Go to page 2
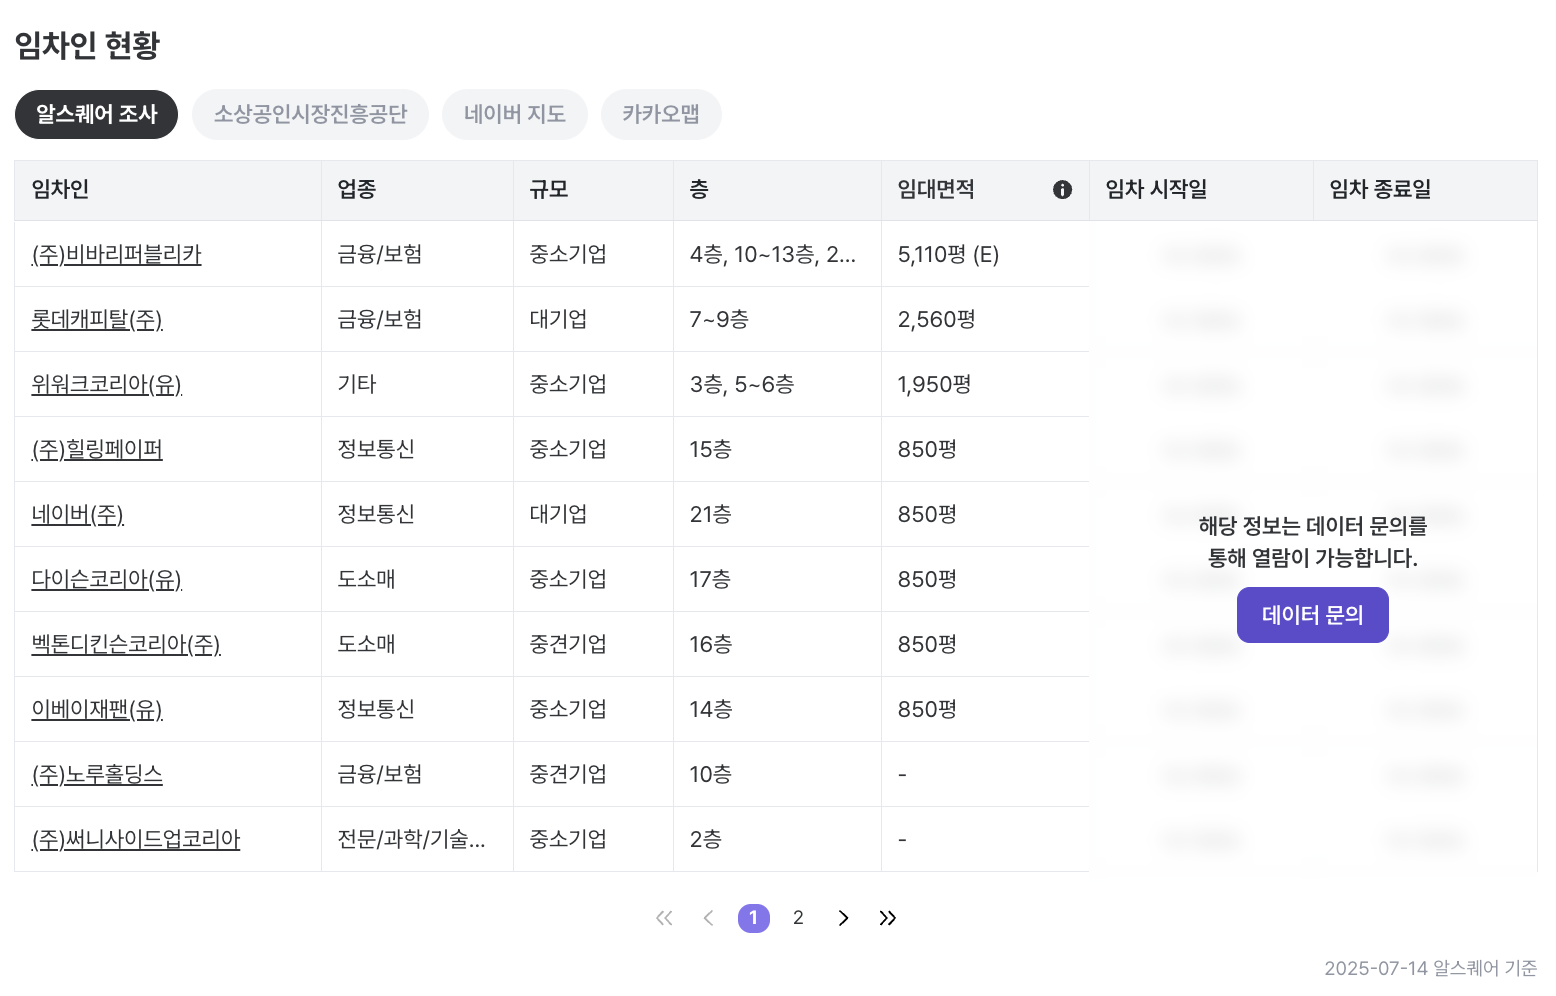 tap(798, 918)
